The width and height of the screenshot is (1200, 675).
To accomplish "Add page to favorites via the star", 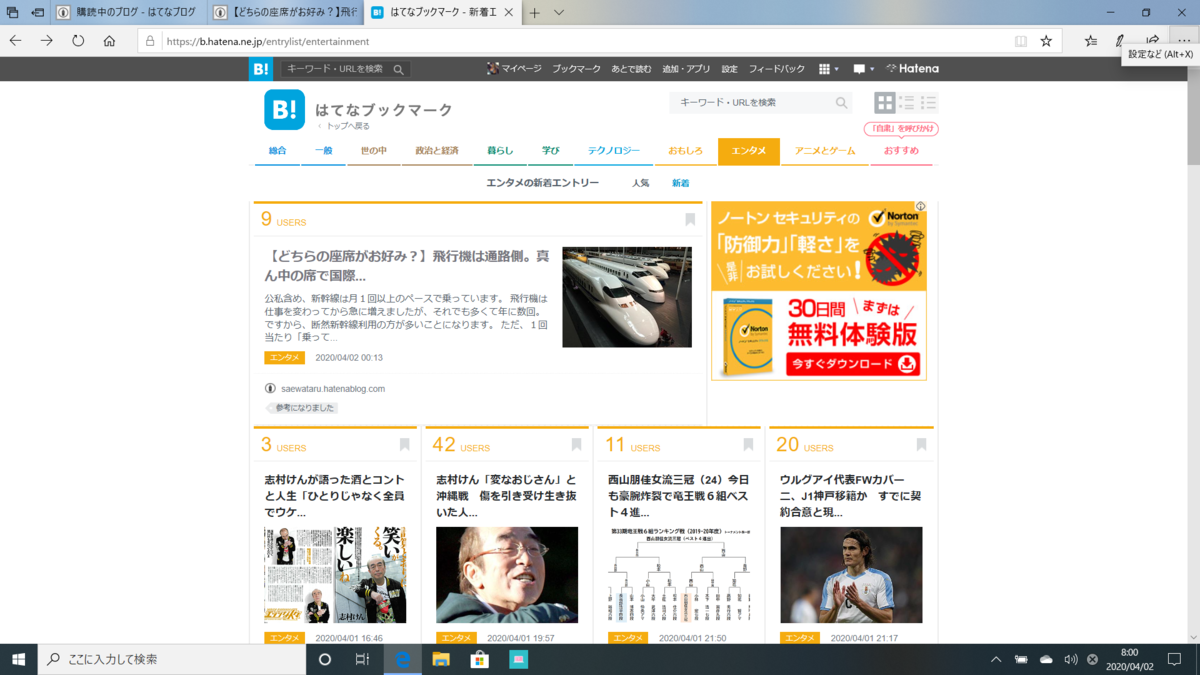I will [x=1047, y=42].
